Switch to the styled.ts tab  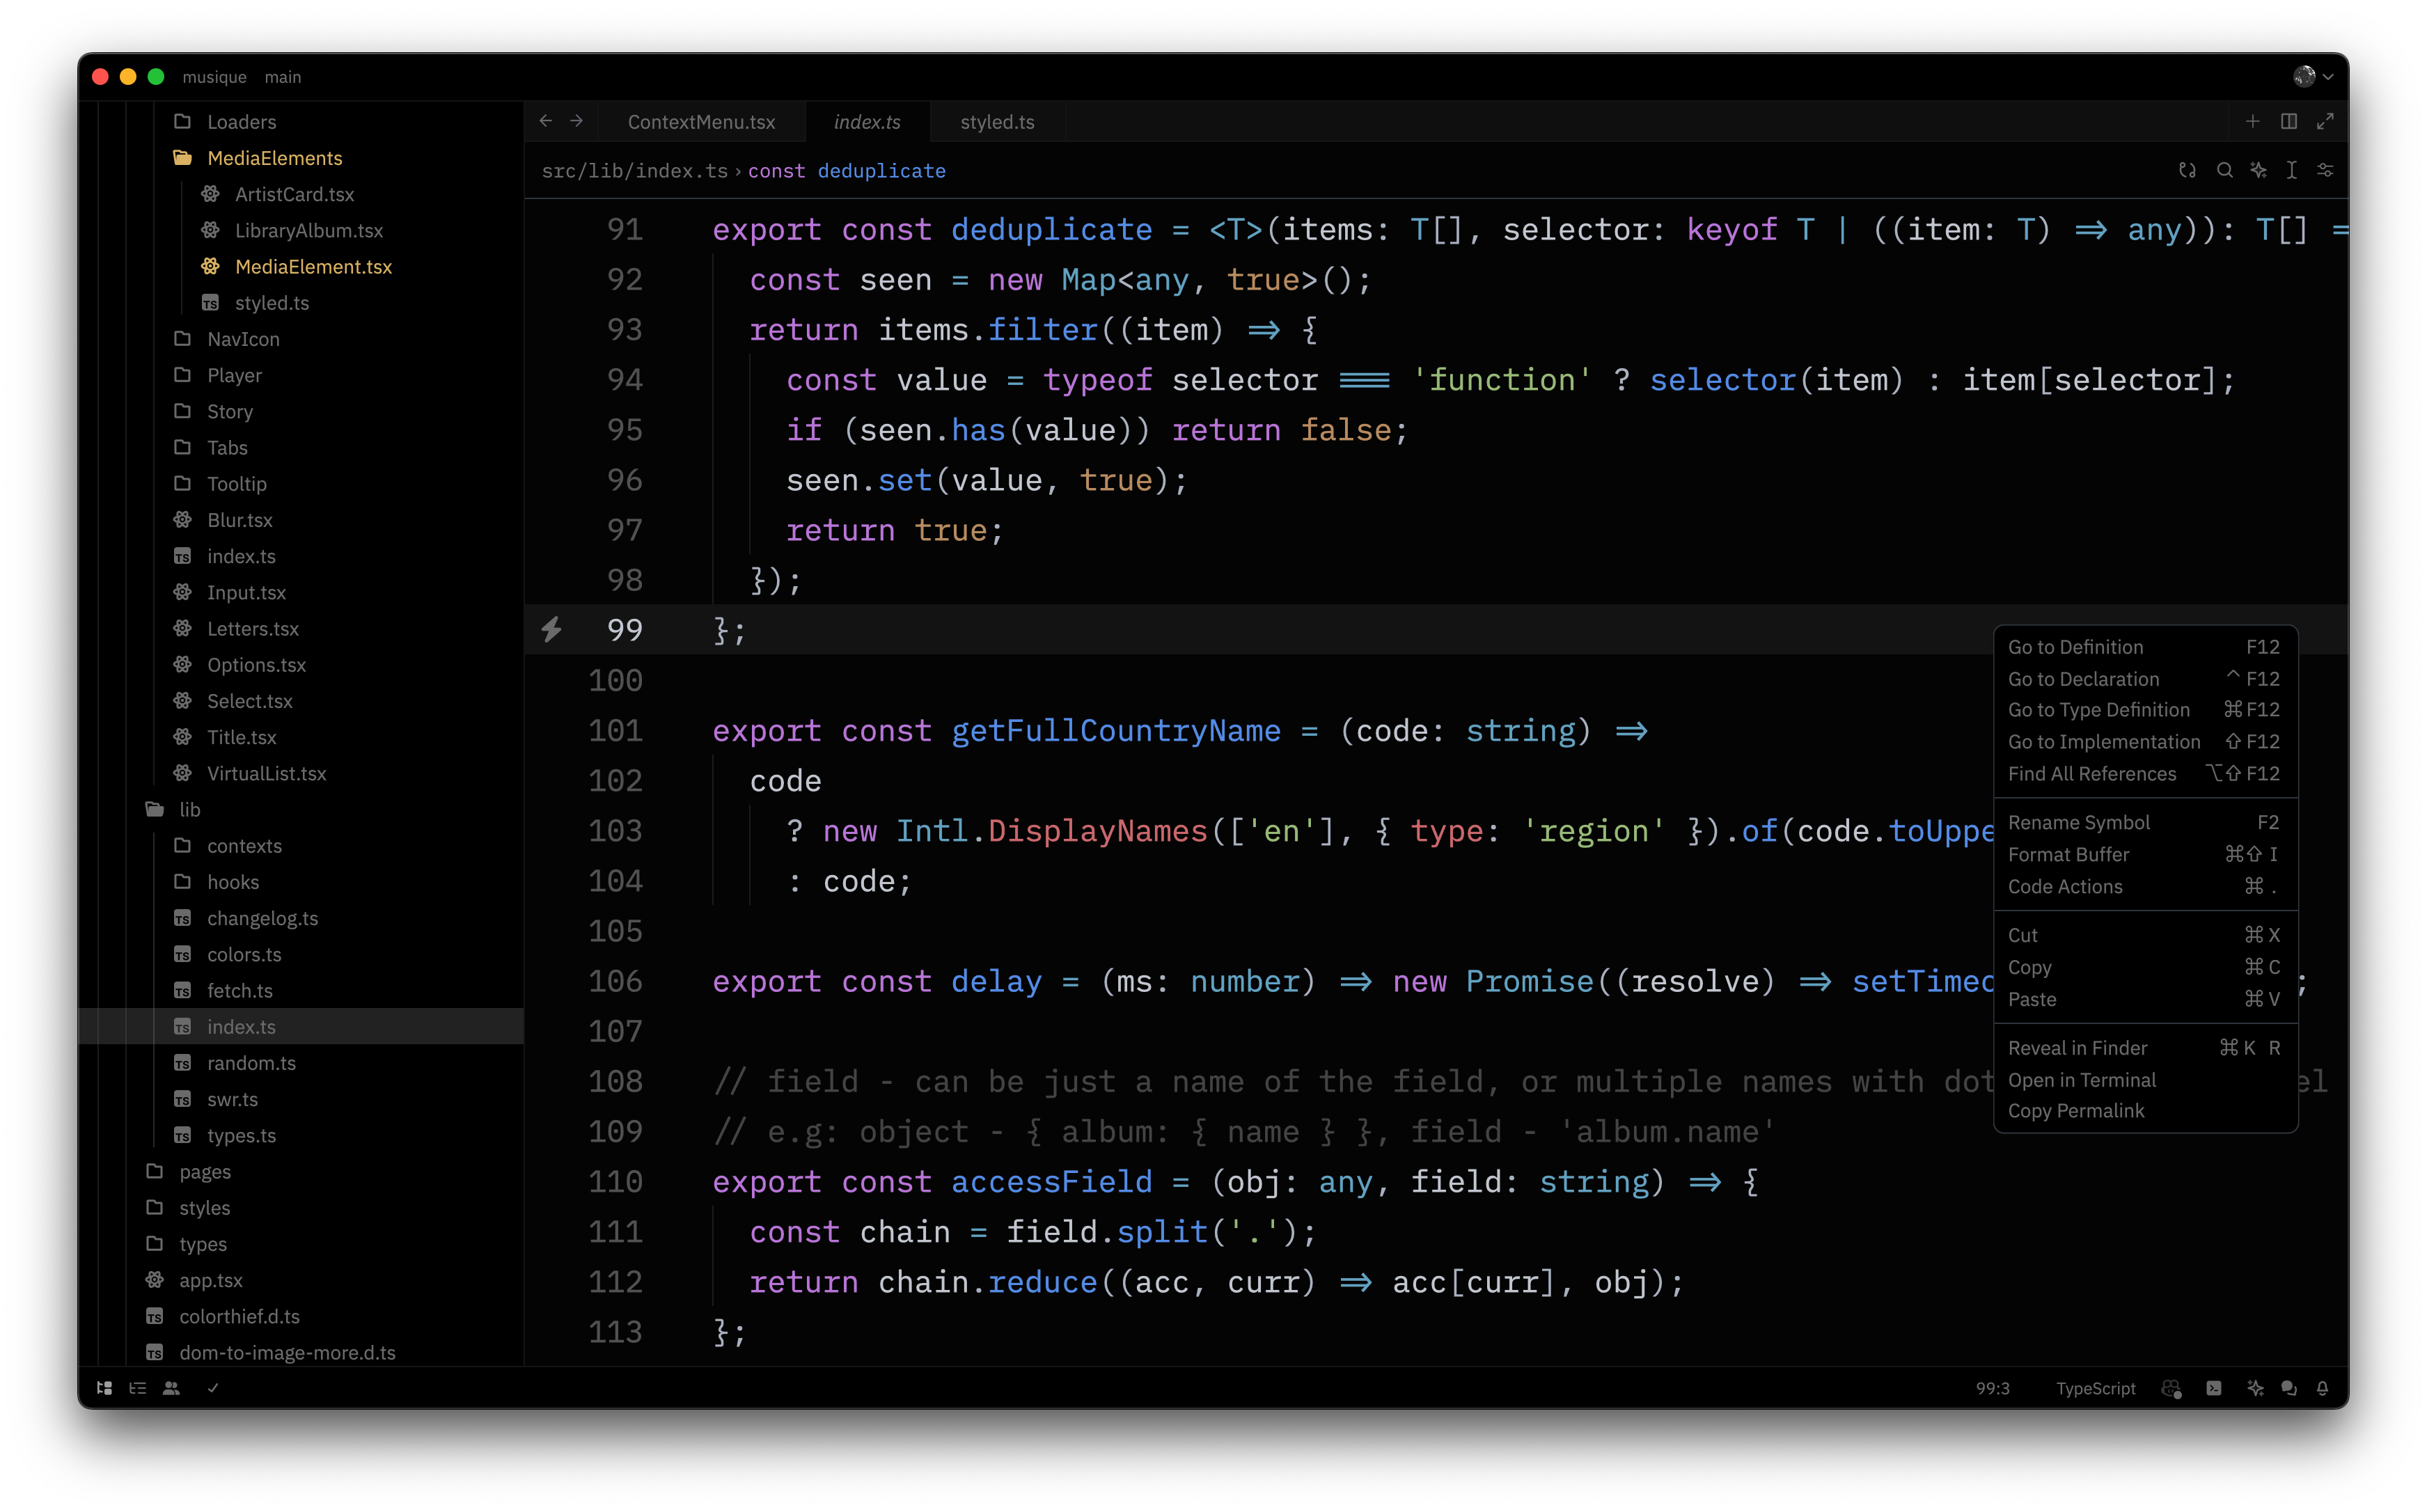point(997,122)
